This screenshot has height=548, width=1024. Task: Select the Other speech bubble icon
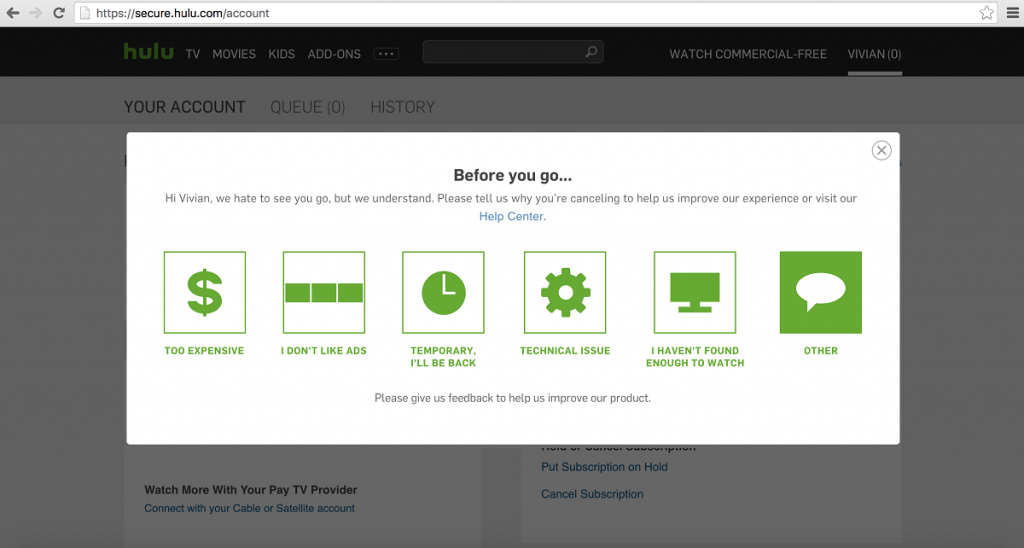pos(821,293)
